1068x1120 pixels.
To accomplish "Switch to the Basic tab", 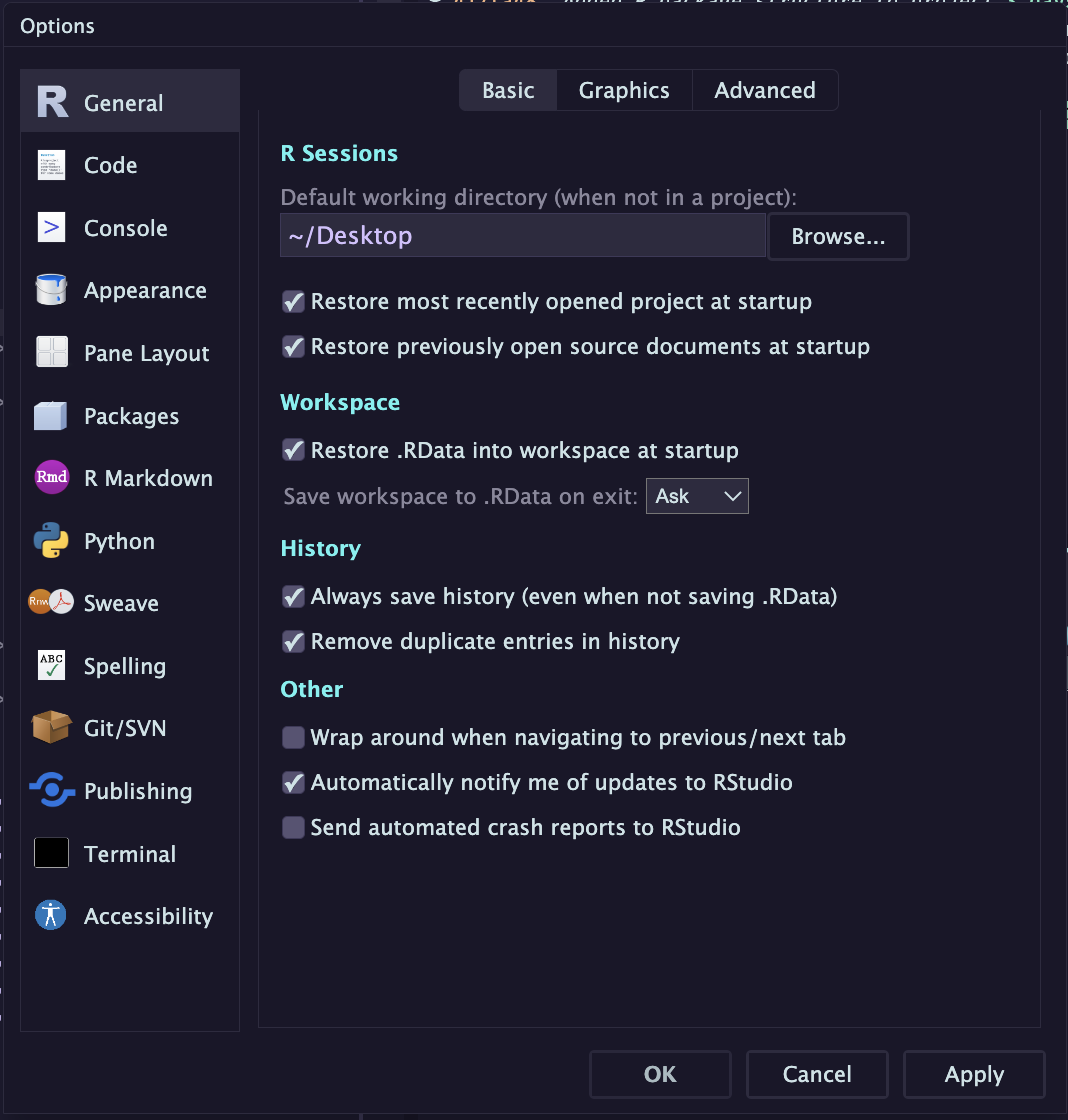I will [x=508, y=90].
